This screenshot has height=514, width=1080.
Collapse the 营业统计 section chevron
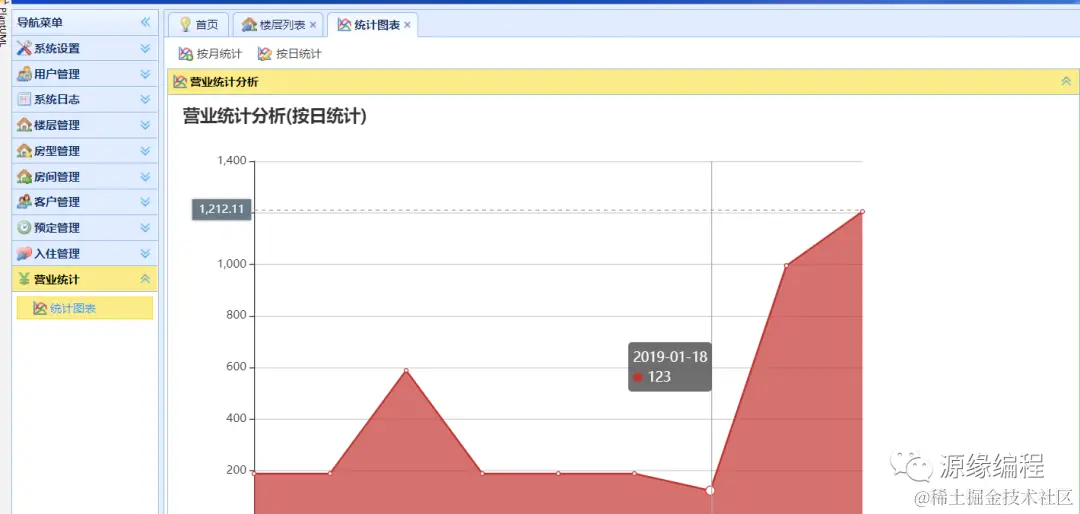[145, 279]
